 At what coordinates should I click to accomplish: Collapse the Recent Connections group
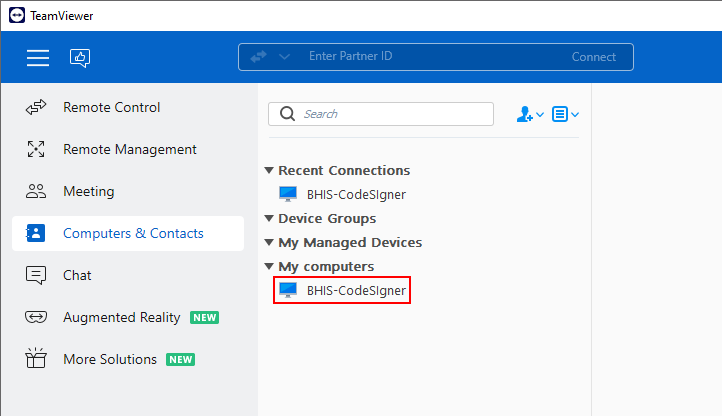pos(269,171)
